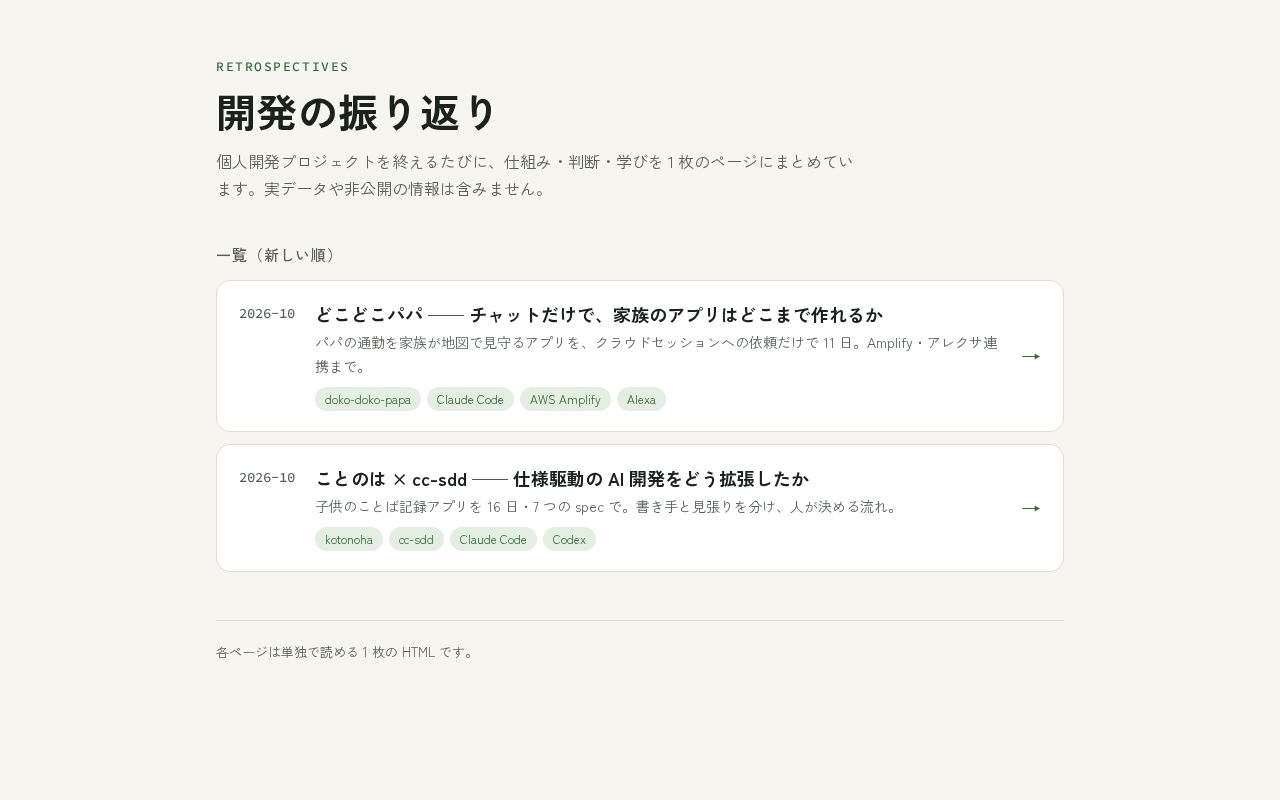Select the kotonoha tag
Image resolution: width=1280 pixels, height=800 pixels.
point(349,539)
